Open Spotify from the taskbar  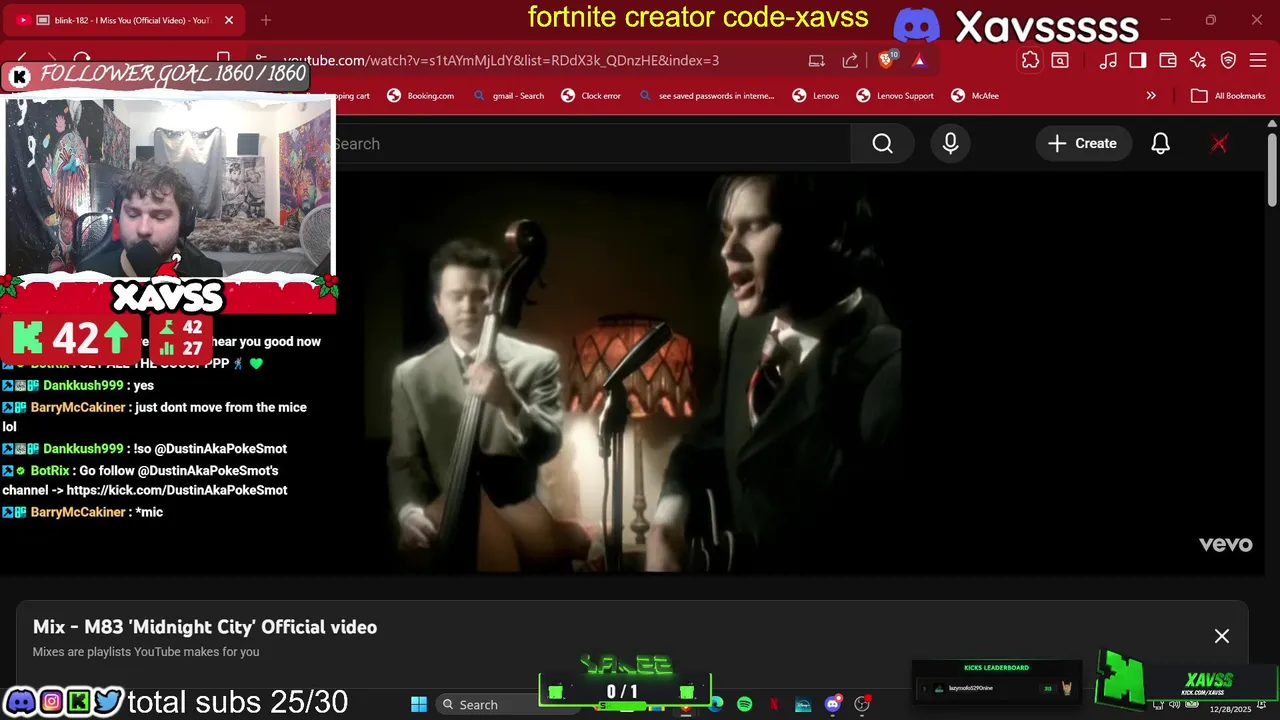coord(745,705)
